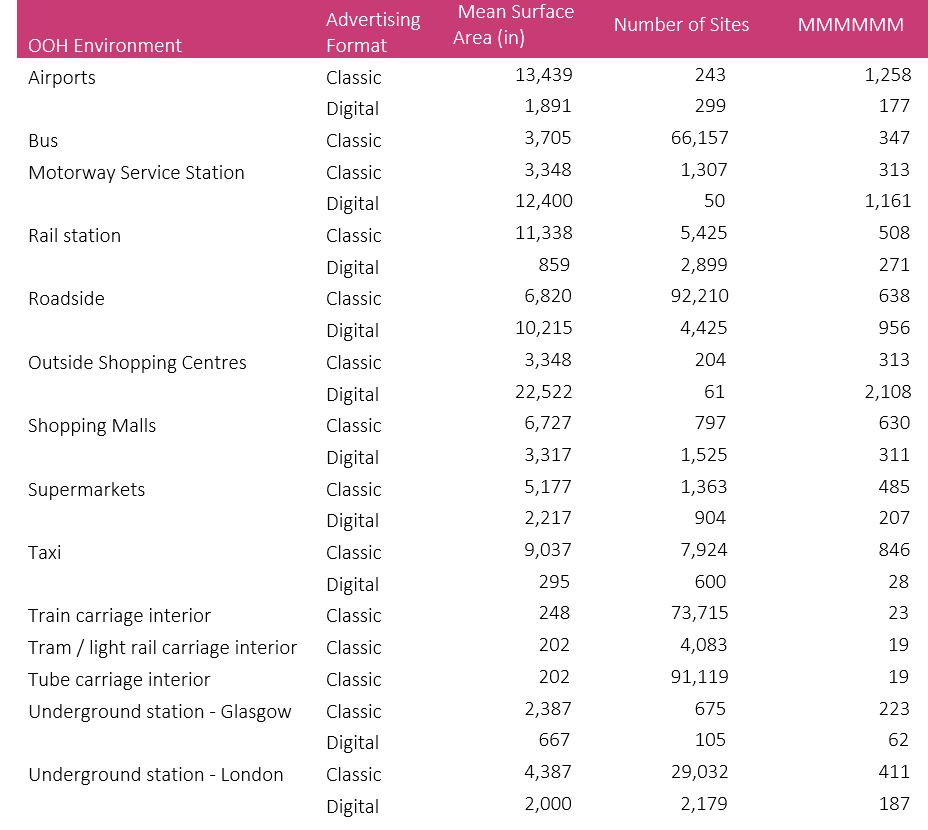
Task: Click the Outside Shopping Centres cell
Action: [137, 362]
